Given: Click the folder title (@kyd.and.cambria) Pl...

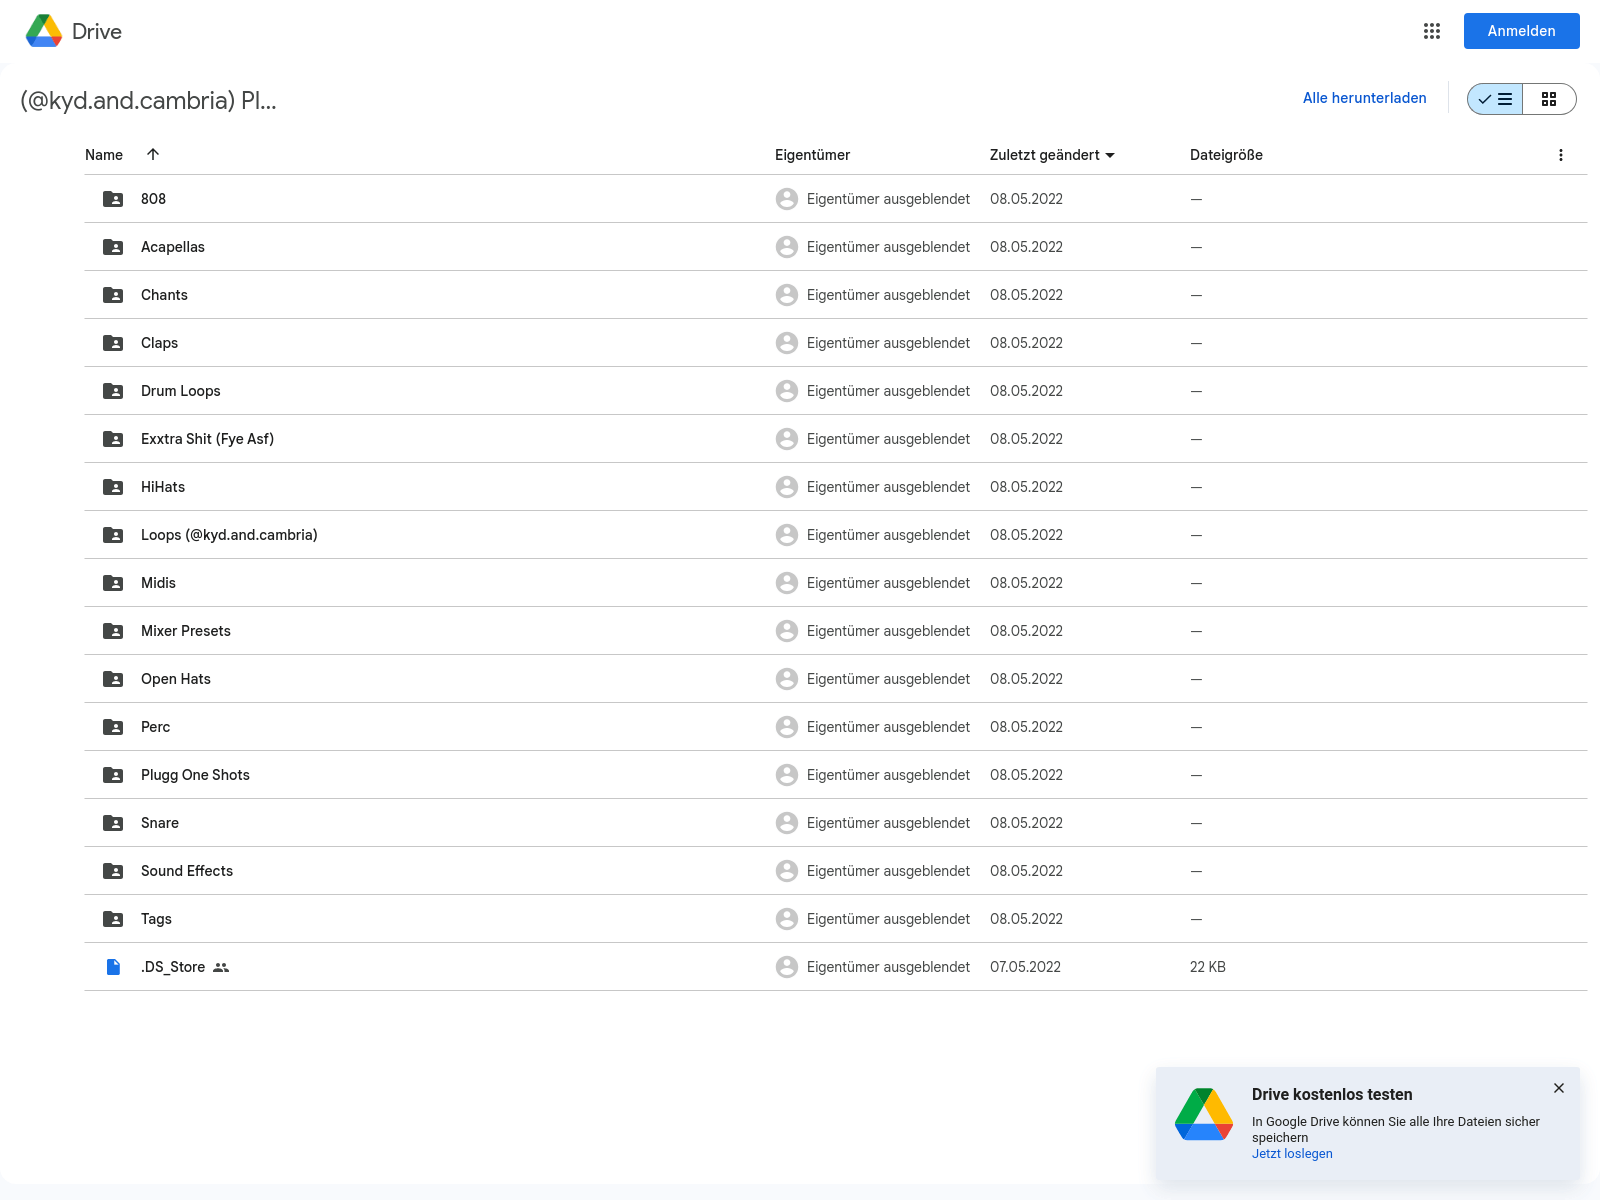Looking at the screenshot, I should click(x=148, y=101).
